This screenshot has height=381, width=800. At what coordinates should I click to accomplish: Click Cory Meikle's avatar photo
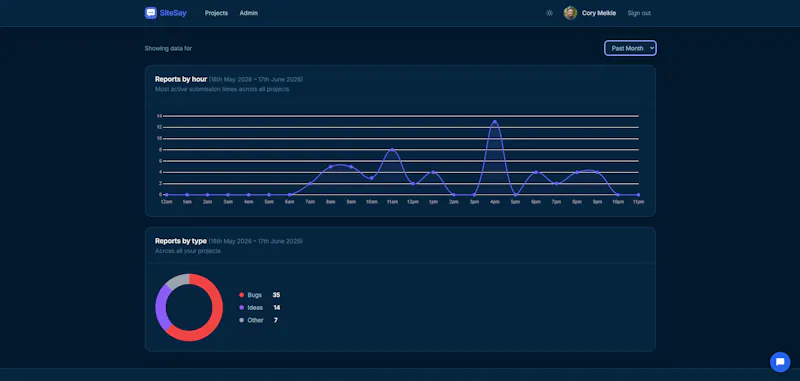(570, 13)
